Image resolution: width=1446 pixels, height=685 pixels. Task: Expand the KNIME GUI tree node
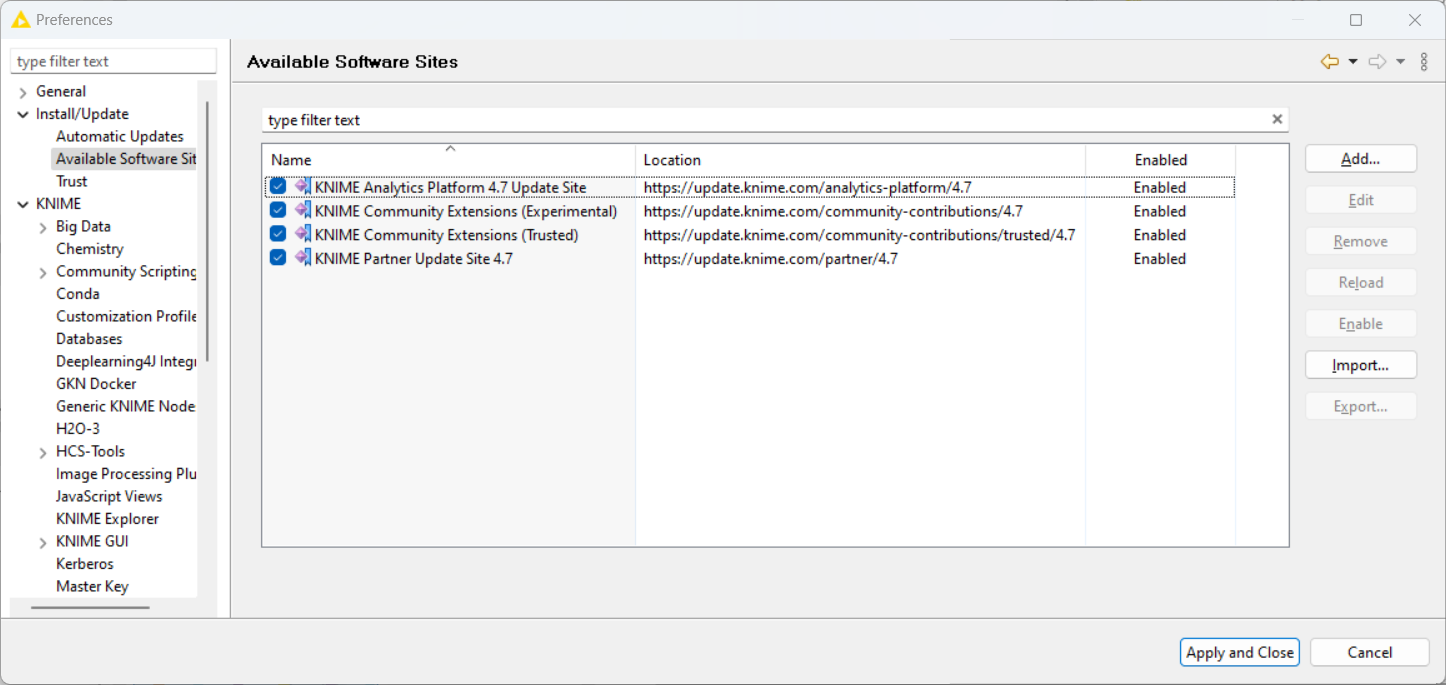43,542
